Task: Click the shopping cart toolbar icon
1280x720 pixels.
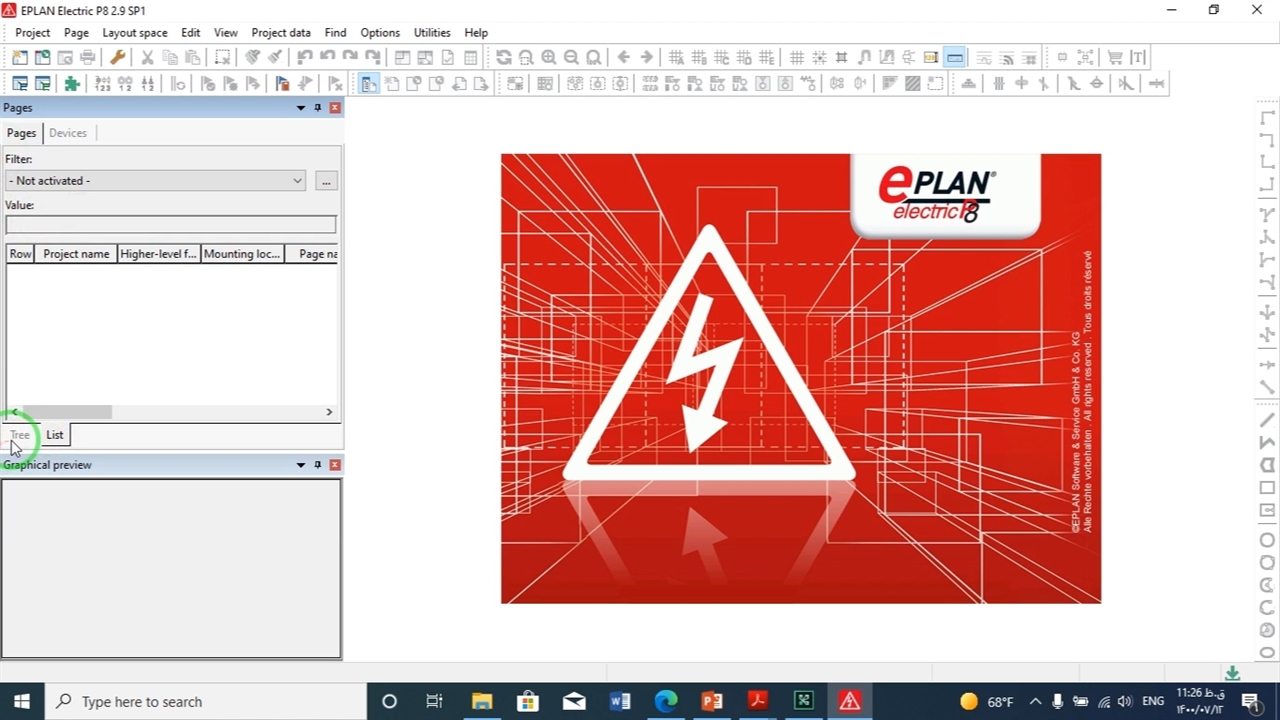Action: pyautogui.click(x=1115, y=57)
